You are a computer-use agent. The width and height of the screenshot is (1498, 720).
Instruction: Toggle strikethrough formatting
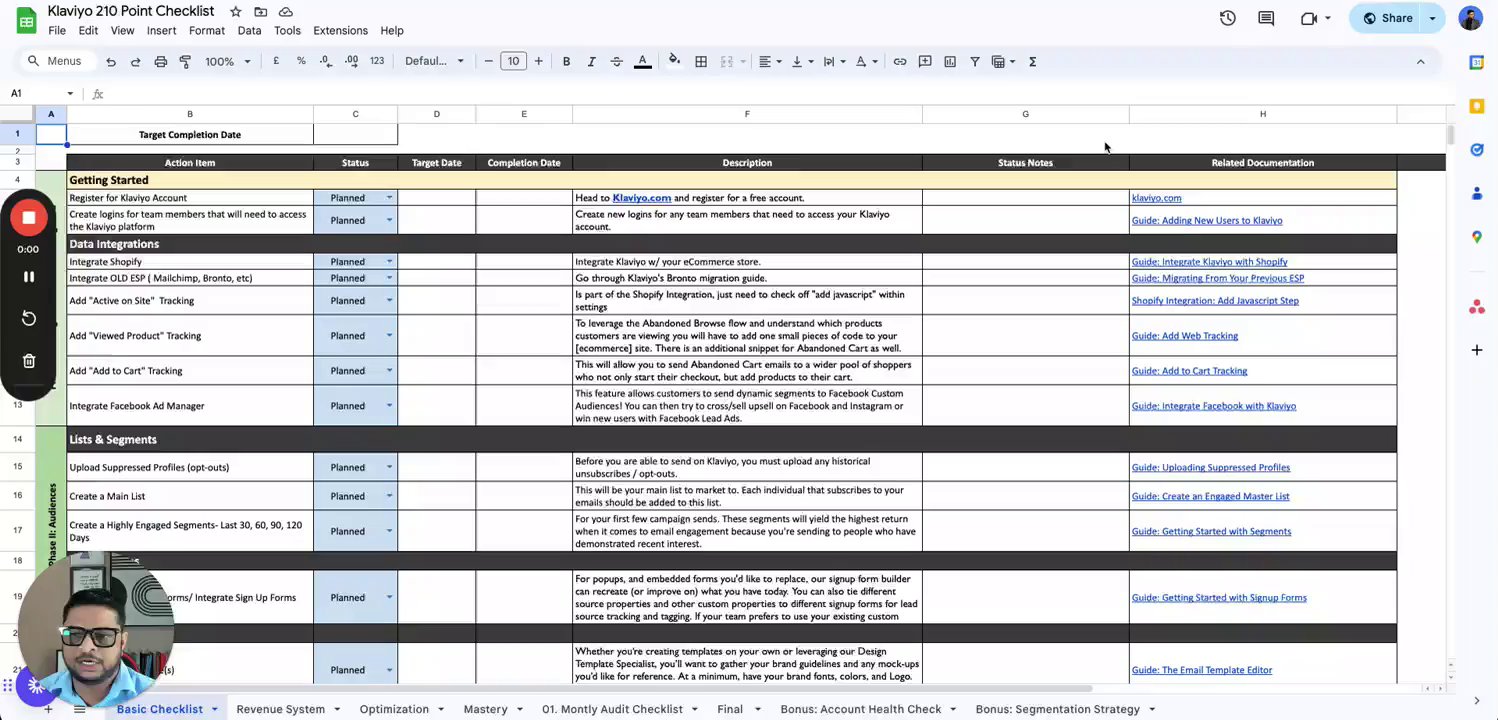[x=616, y=61]
